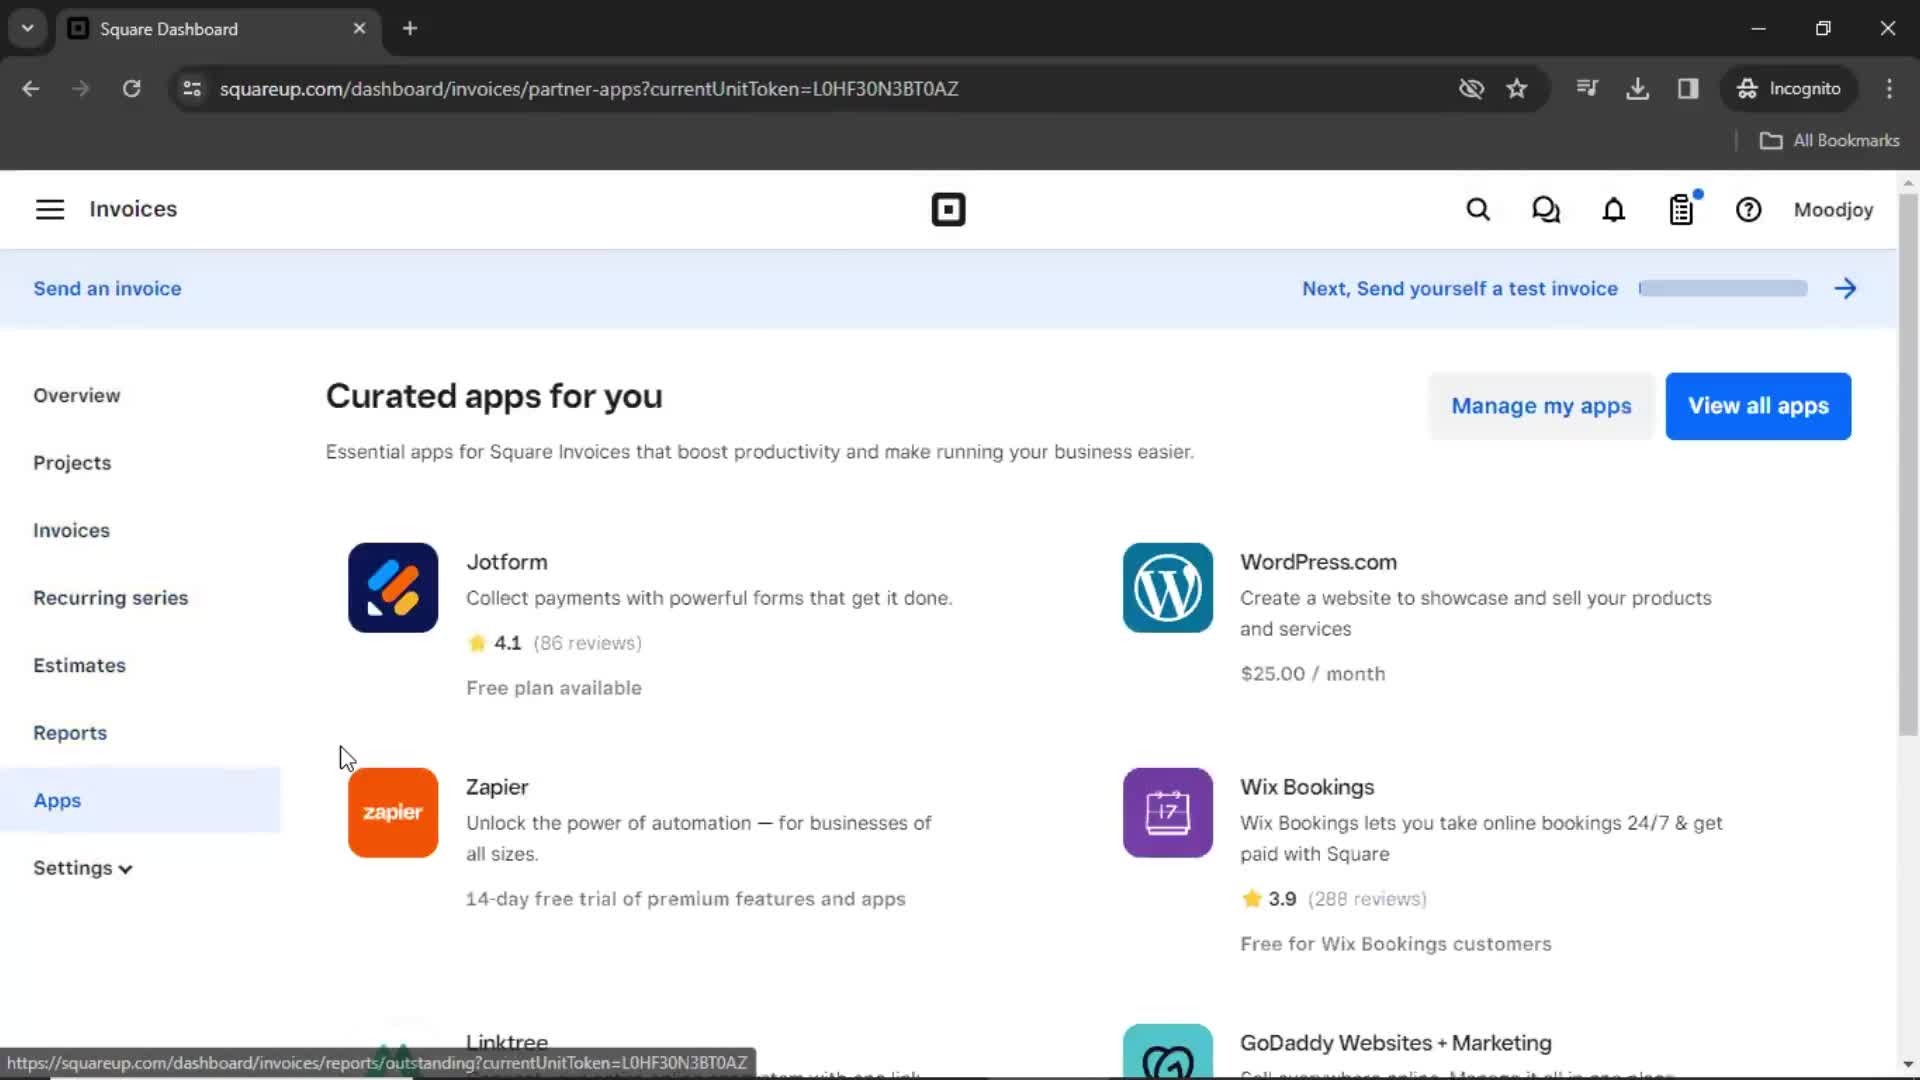This screenshot has width=1920, height=1080.
Task: Go to Overview in sidebar
Action: pyautogui.click(x=77, y=396)
